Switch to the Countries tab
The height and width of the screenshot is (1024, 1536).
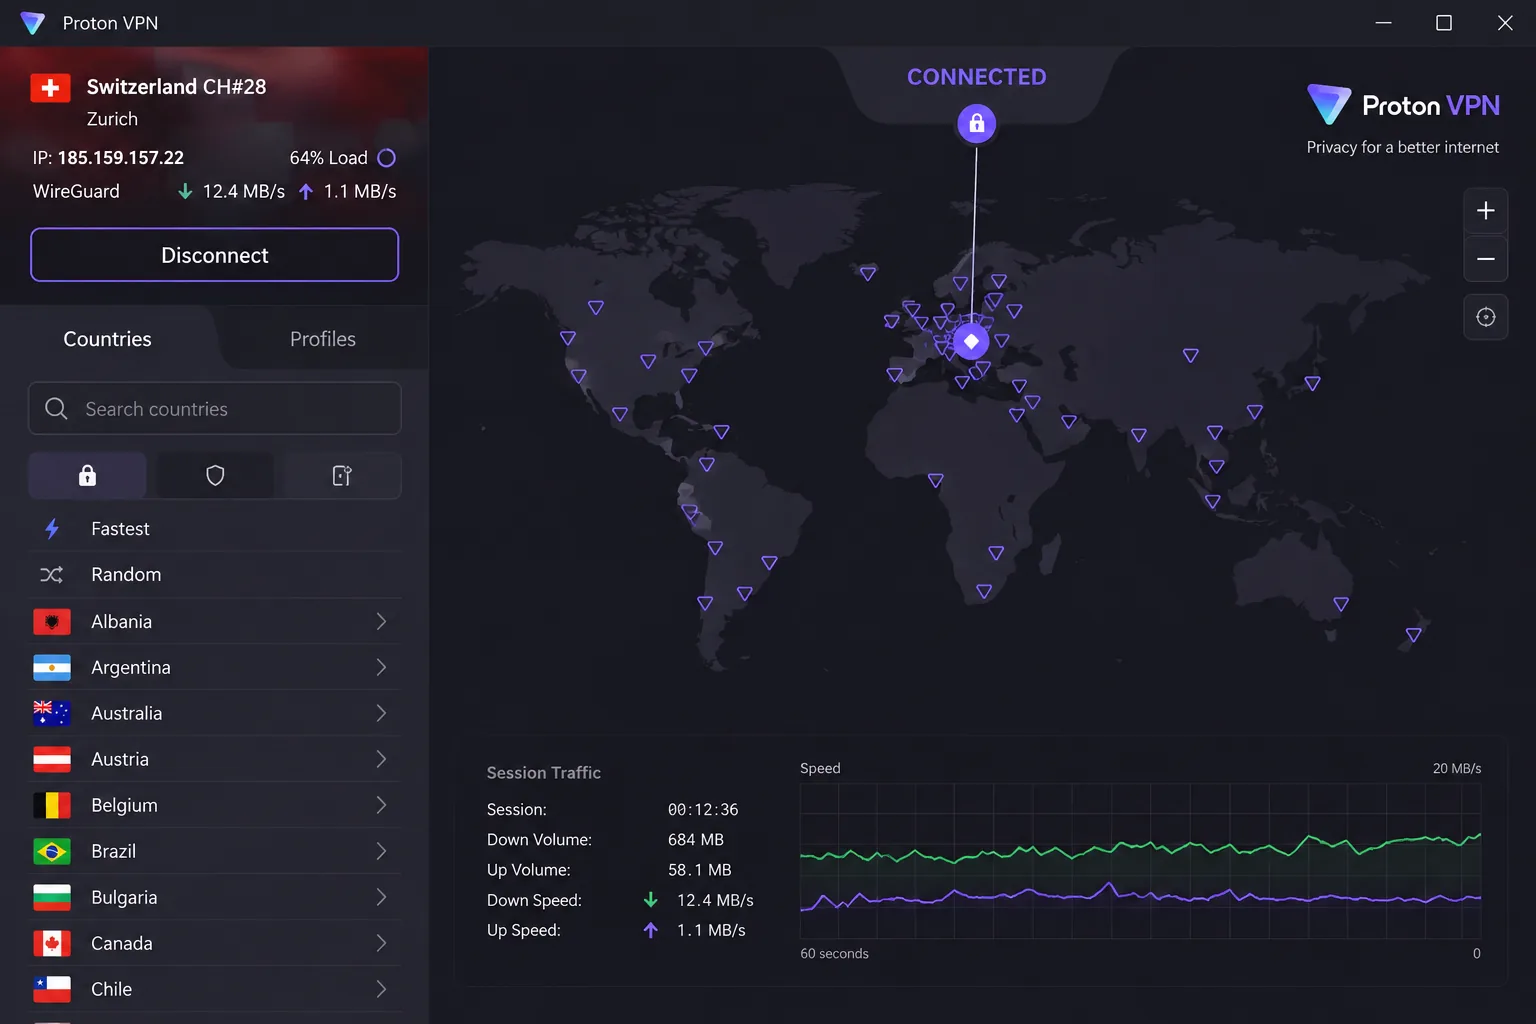pos(108,339)
